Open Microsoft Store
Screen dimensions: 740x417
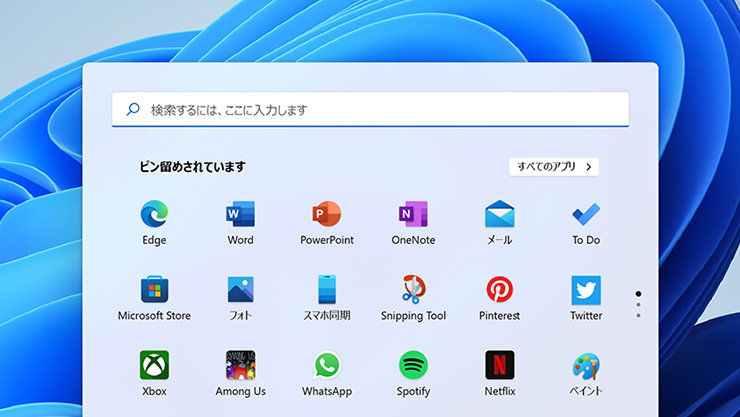(x=154, y=298)
